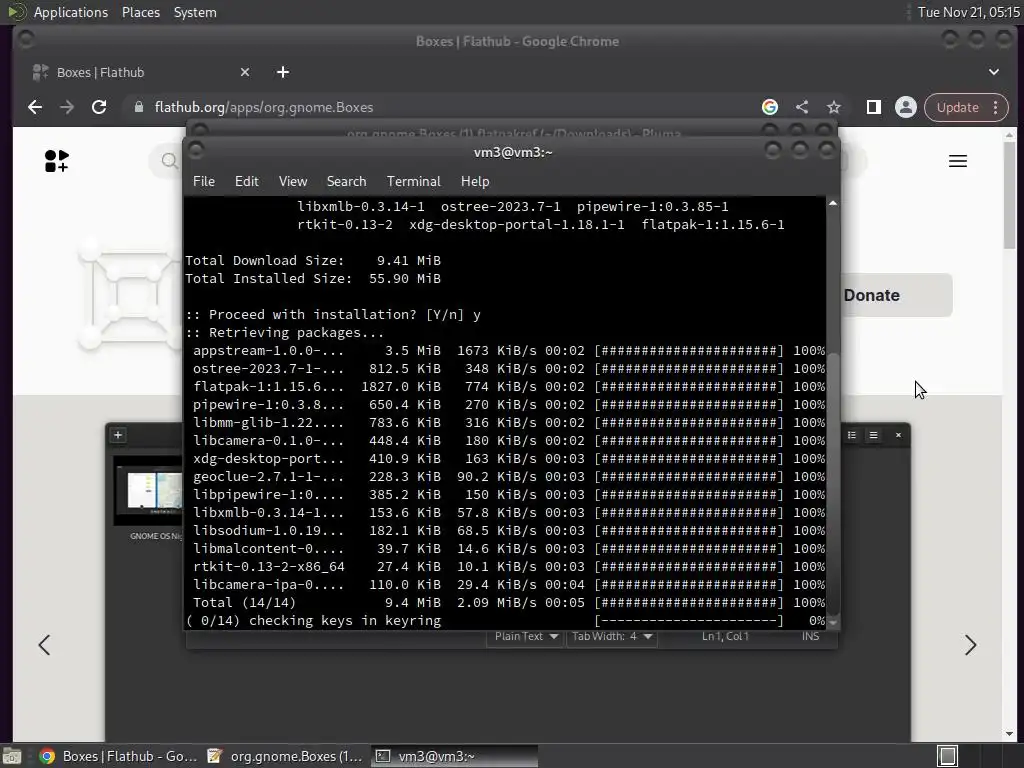
Task: Open a new Chrome tab
Action: coord(283,72)
